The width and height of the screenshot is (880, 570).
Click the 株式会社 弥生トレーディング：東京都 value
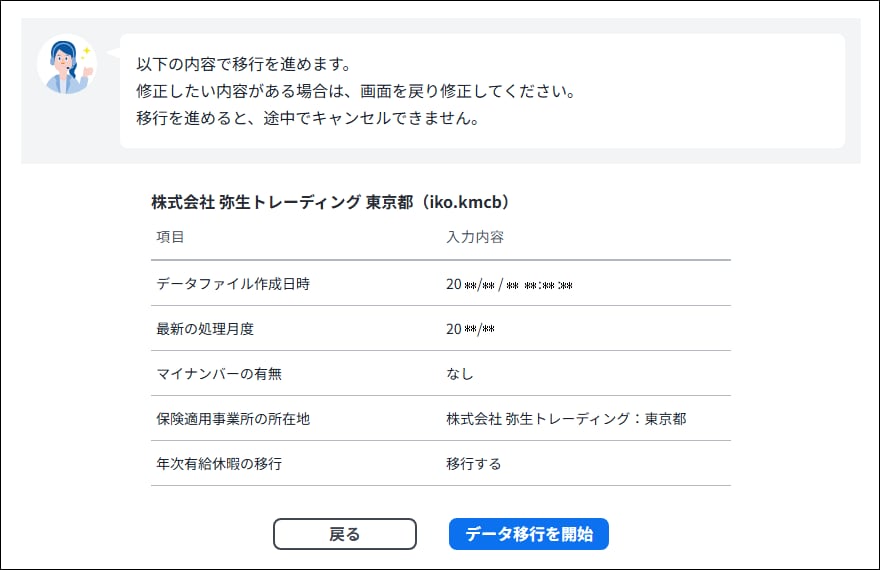566,419
